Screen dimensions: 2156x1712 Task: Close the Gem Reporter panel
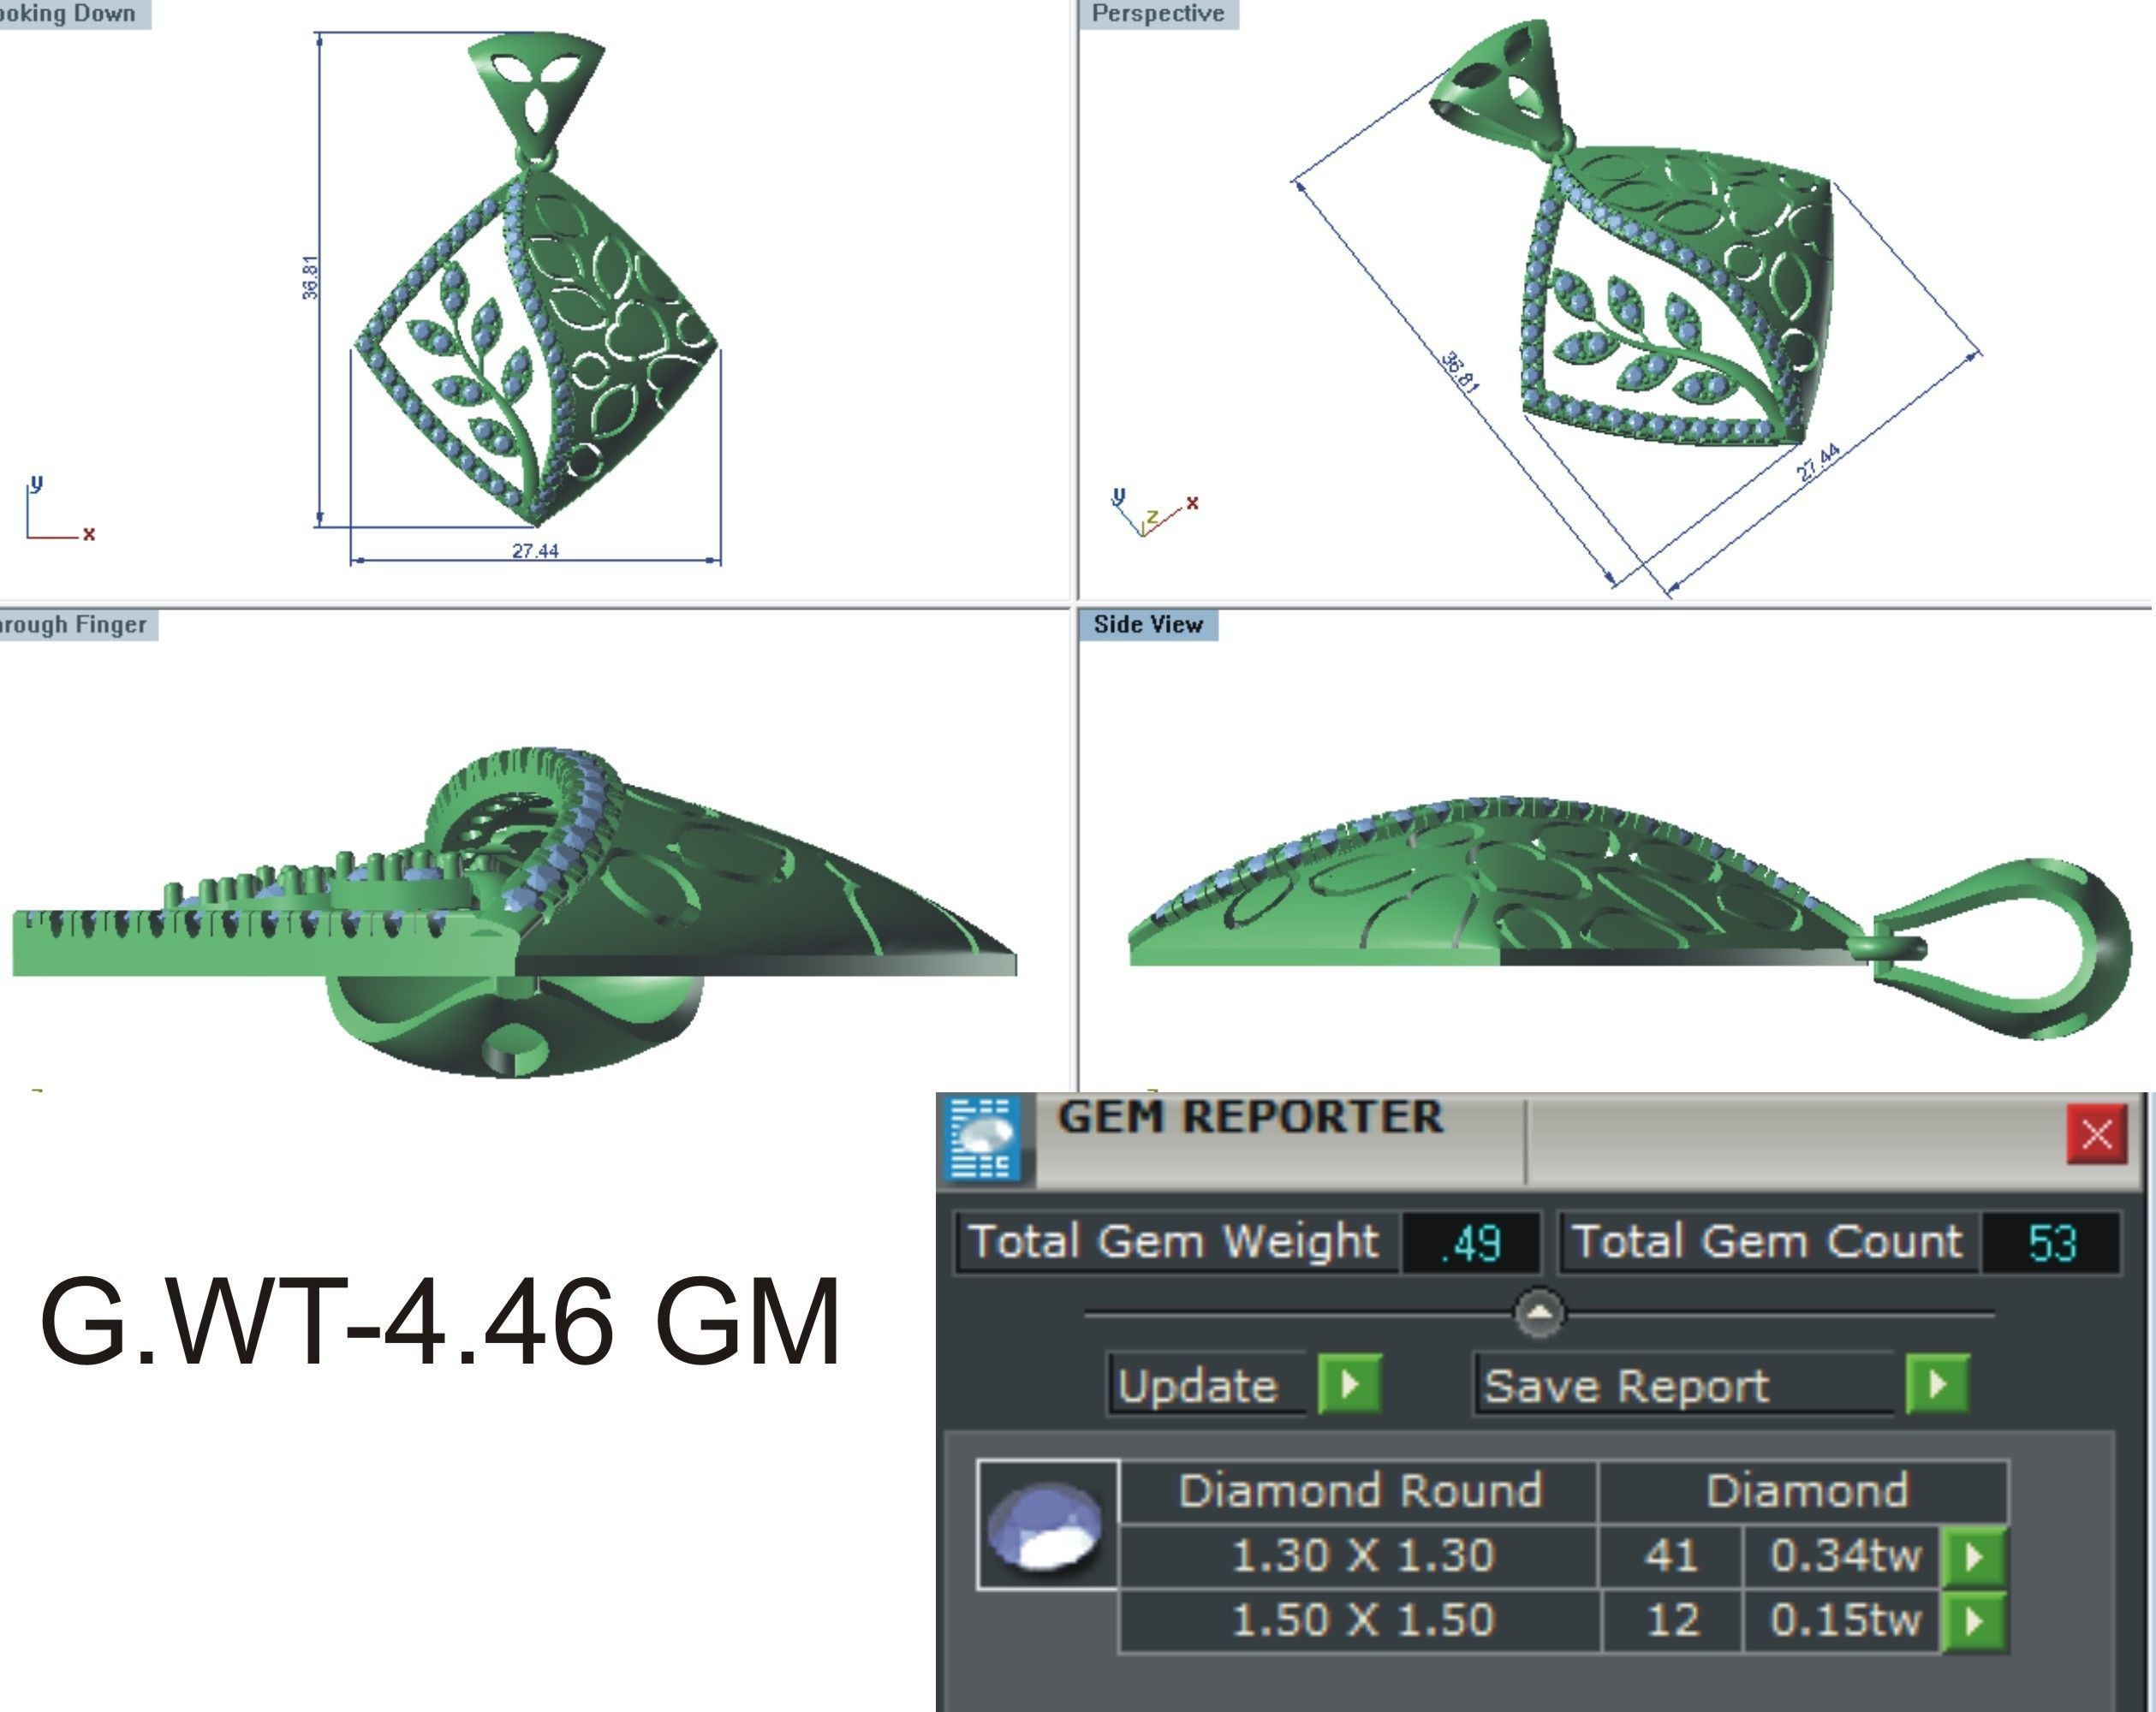point(2096,1134)
